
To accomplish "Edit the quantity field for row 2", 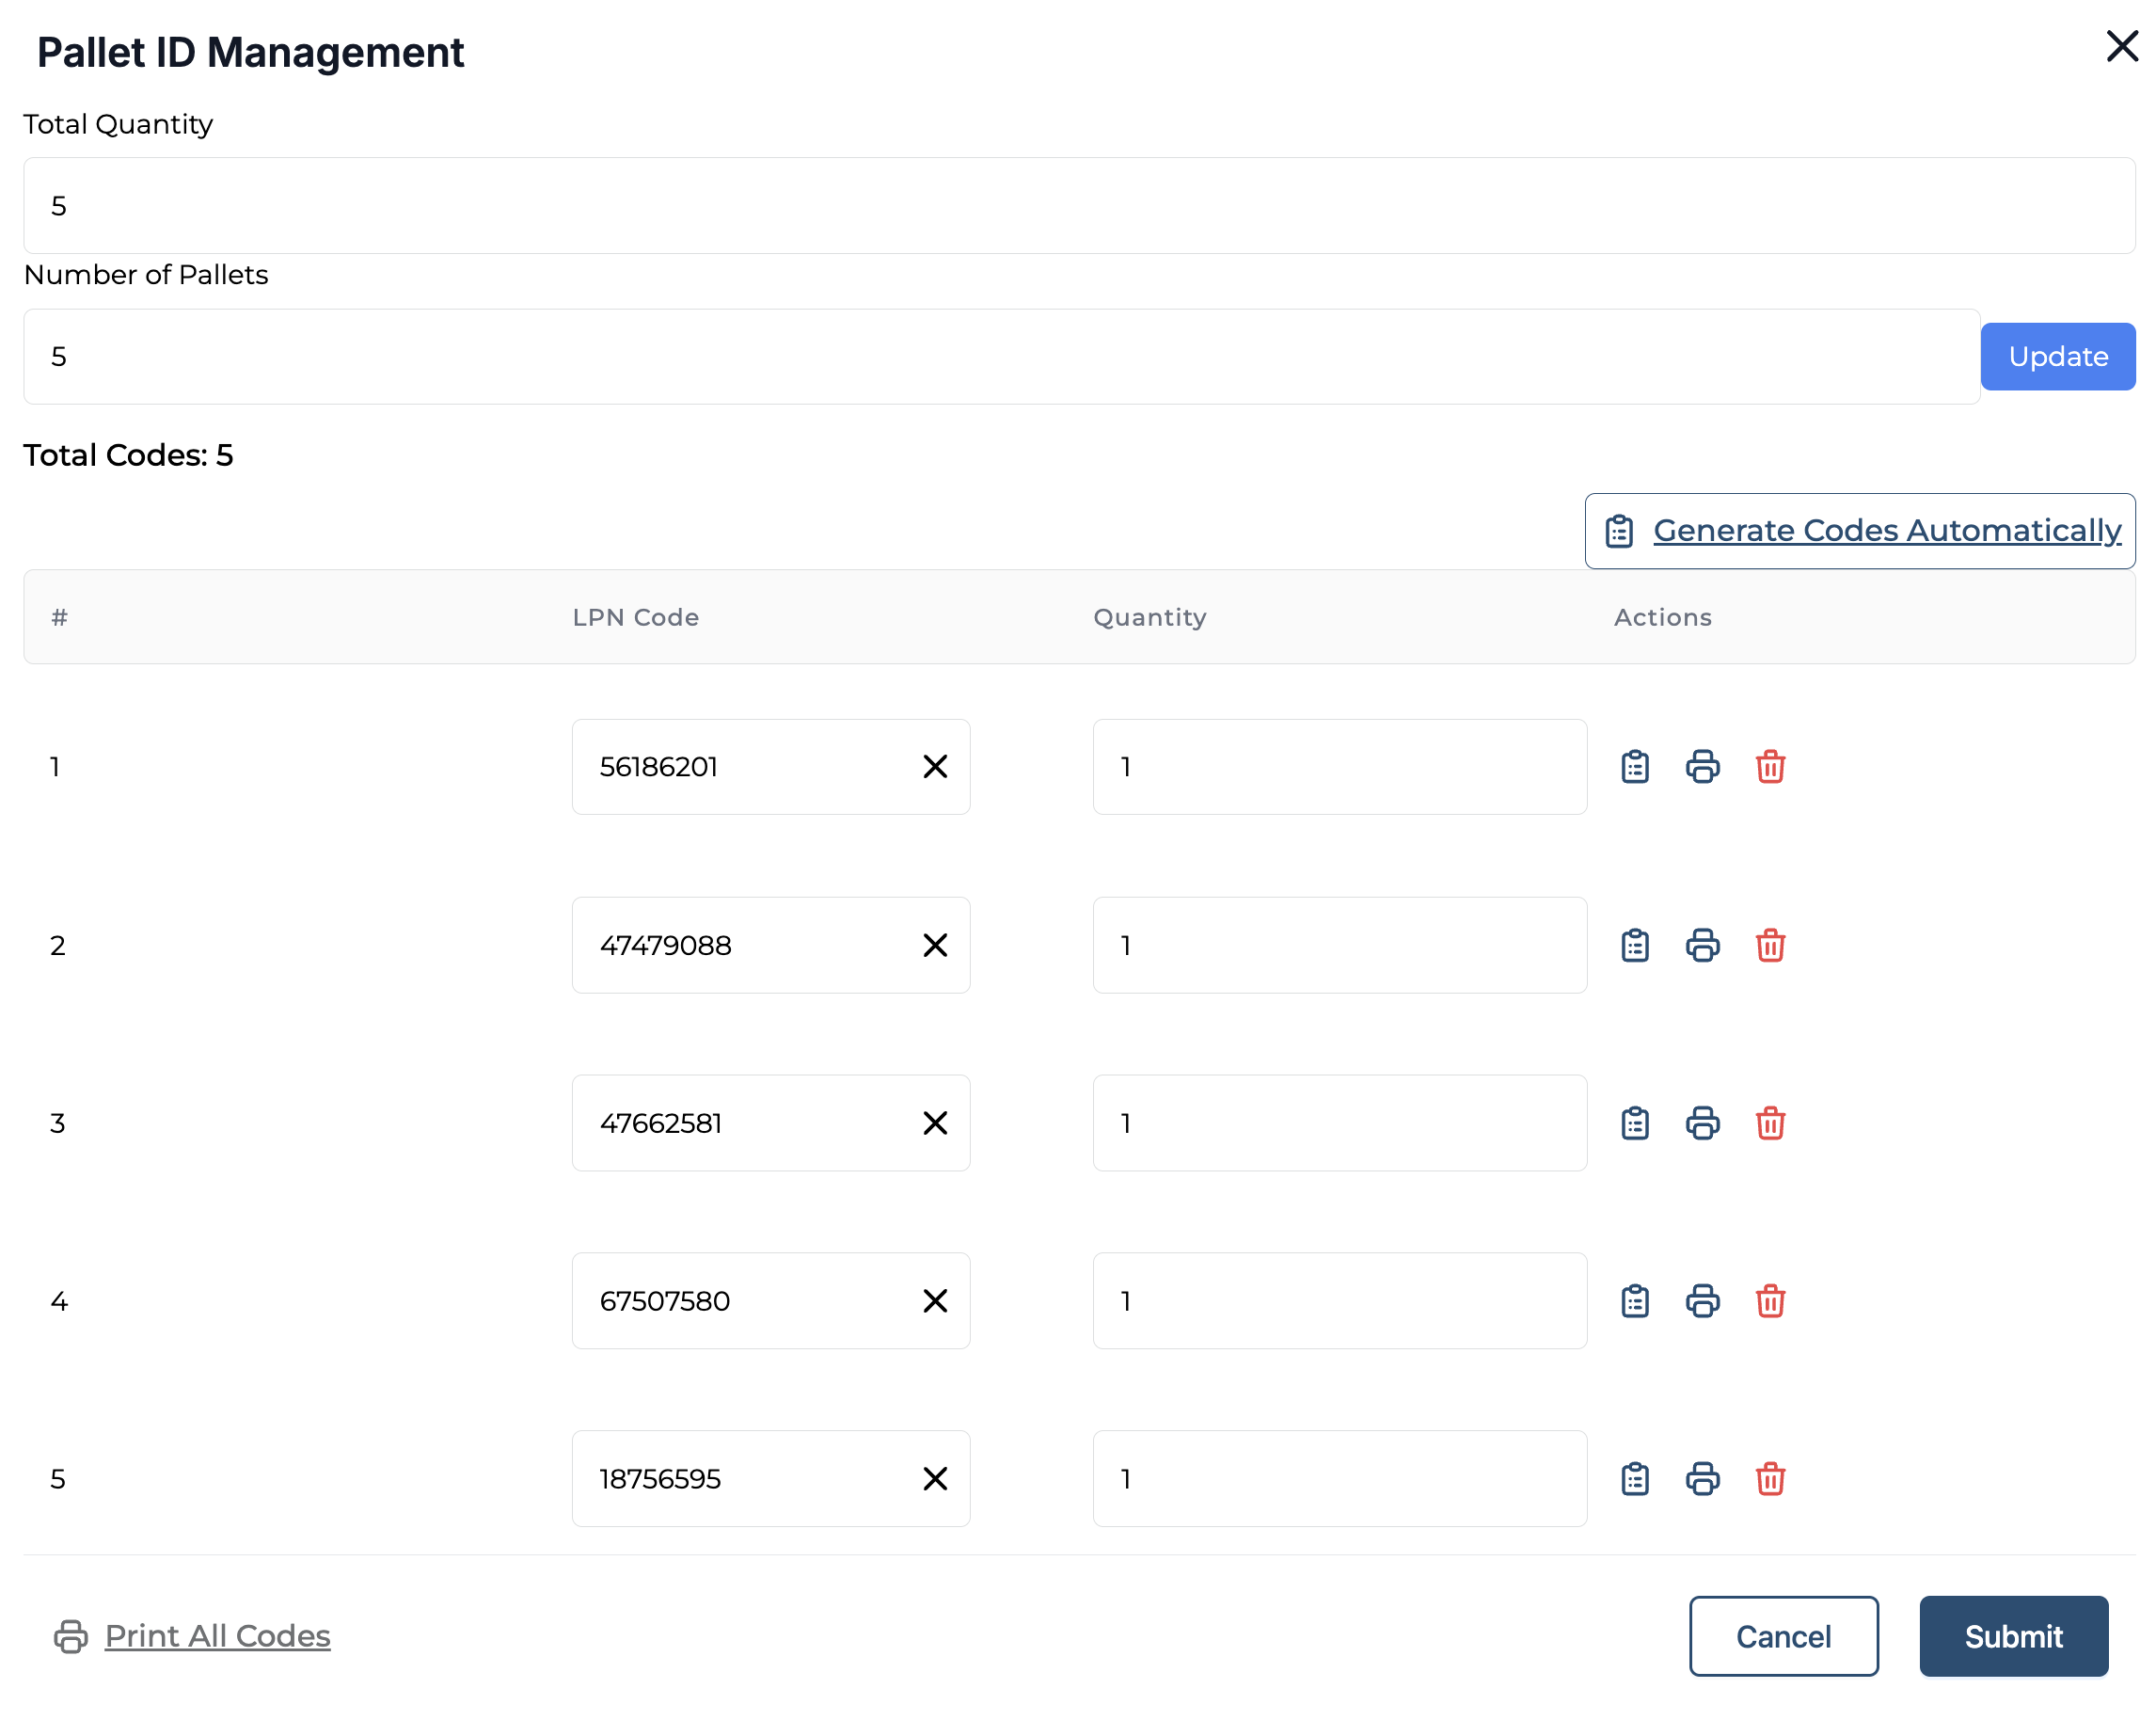I will [1339, 945].
